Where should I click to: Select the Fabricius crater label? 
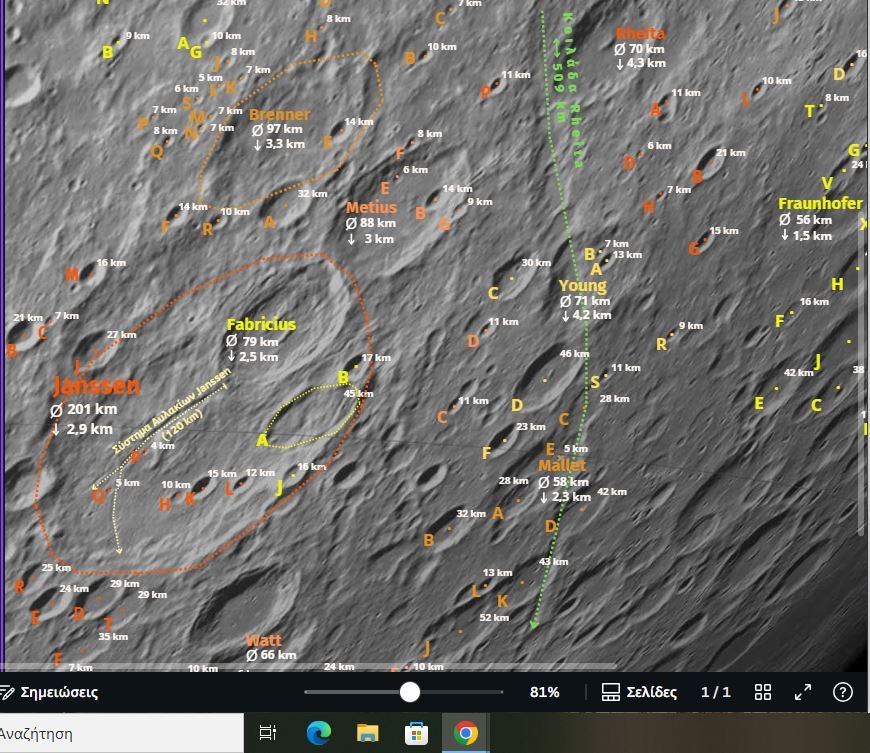pyautogui.click(x=261, y=324)
